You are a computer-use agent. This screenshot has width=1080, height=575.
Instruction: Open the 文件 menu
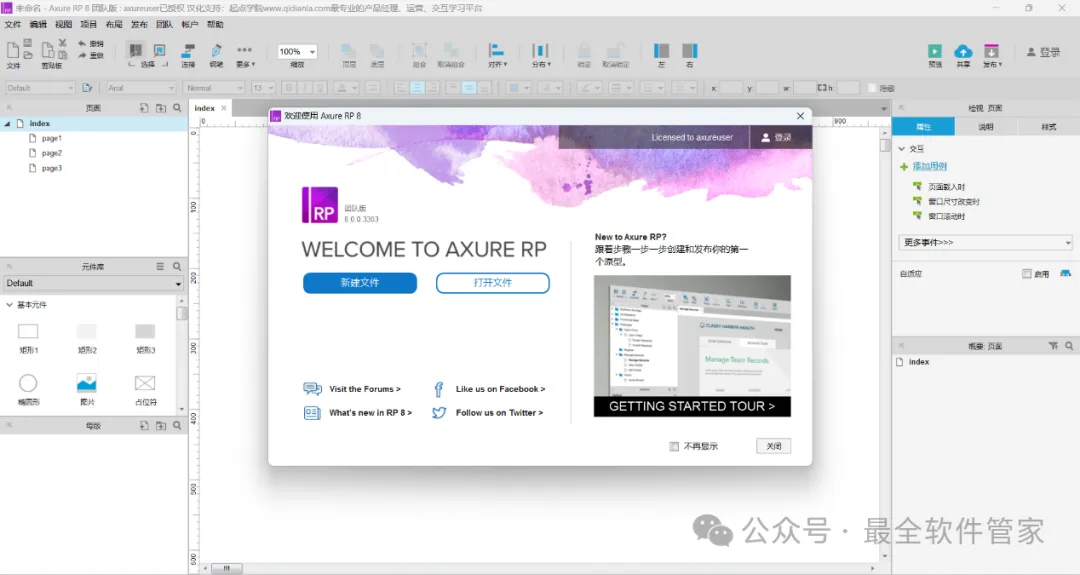[x=12, y=24]
